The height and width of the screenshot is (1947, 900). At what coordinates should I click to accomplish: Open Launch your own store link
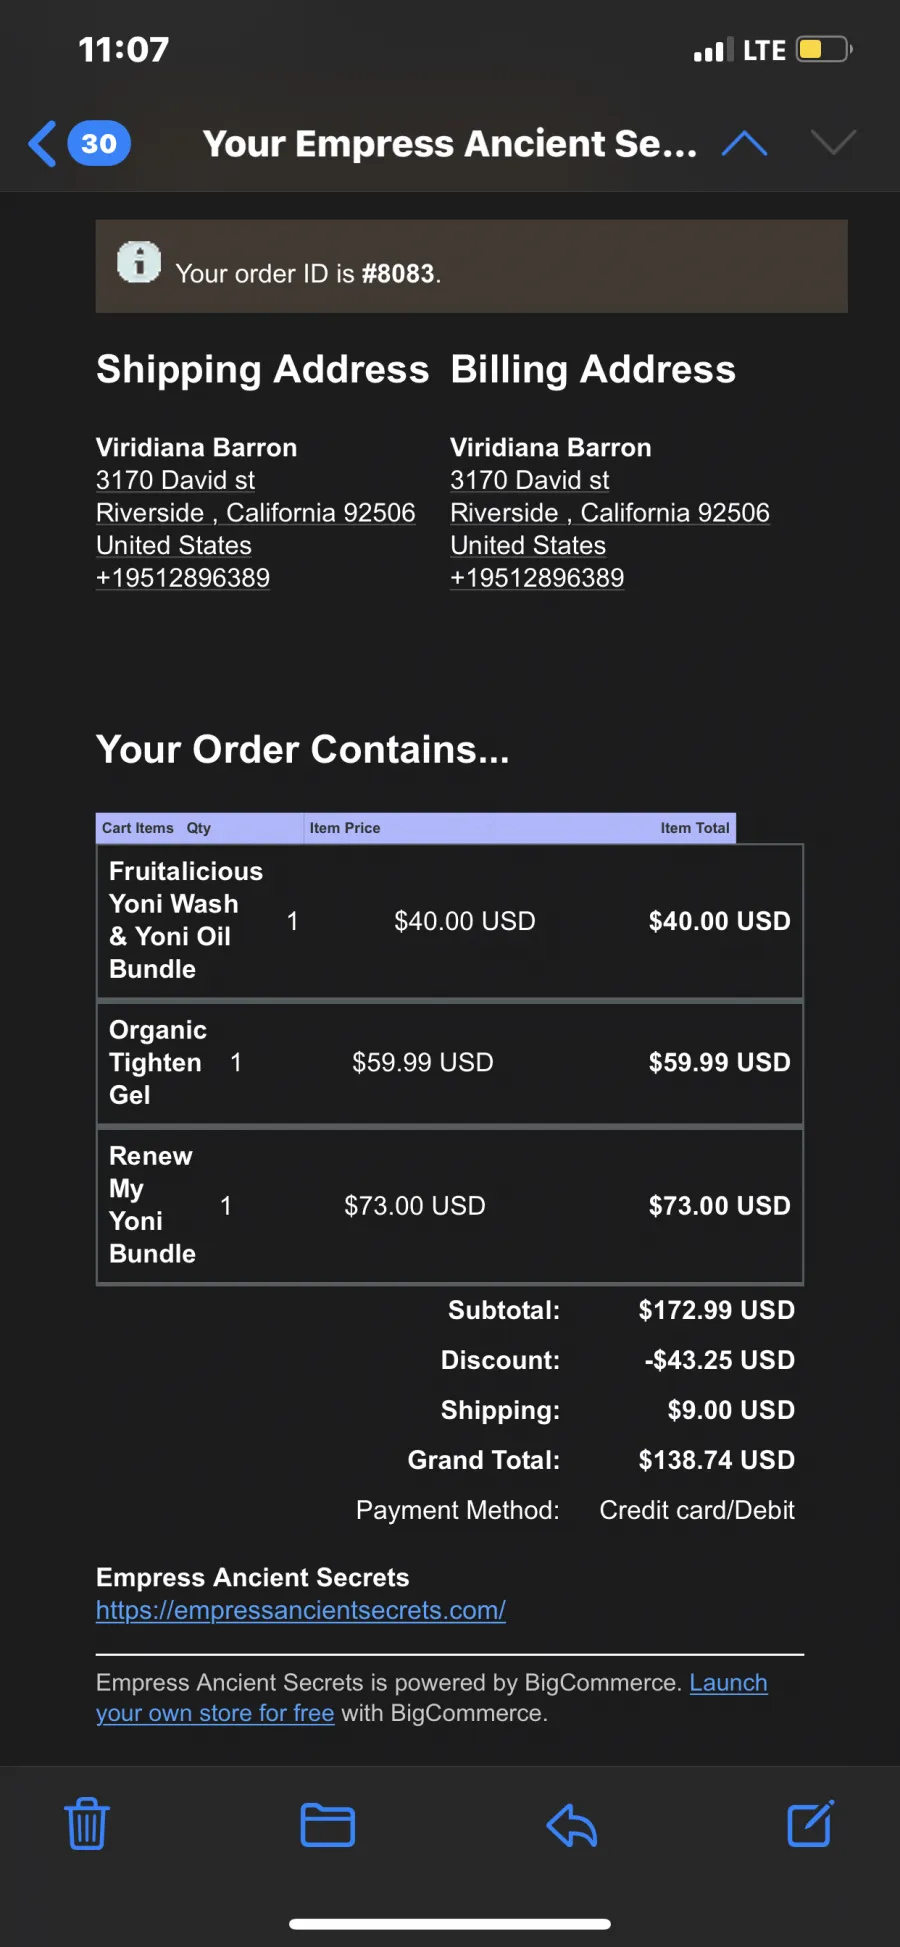[x=432, y=1698]
